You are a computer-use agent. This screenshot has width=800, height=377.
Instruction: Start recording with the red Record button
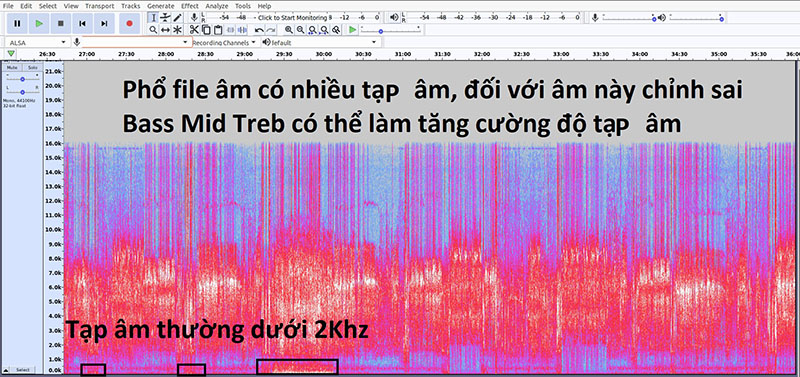[x=129, y=23]
